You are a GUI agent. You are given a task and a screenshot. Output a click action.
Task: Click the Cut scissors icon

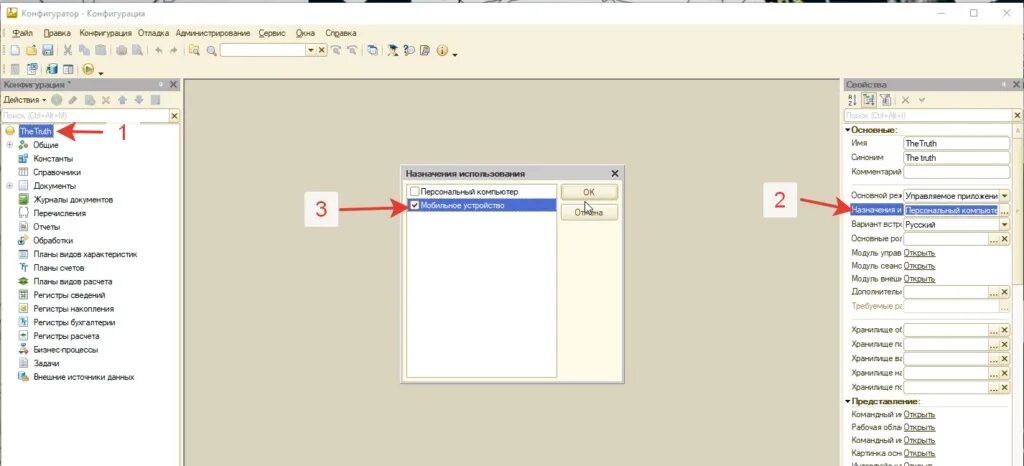point(68,50)
